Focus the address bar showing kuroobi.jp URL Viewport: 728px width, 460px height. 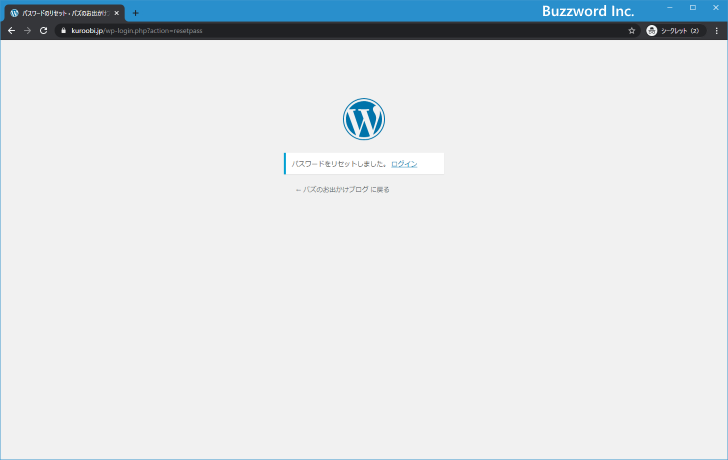click(x=300, y=31)
